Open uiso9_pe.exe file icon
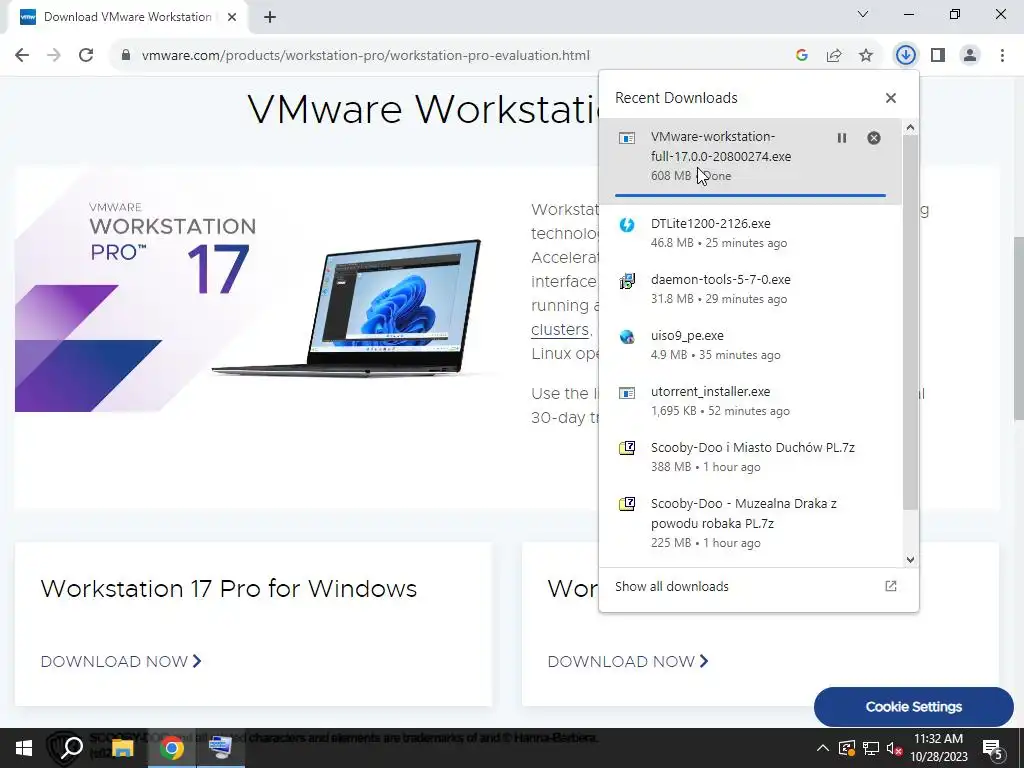This screenshot has width=1024, height=768. click(x=627, y=337)
